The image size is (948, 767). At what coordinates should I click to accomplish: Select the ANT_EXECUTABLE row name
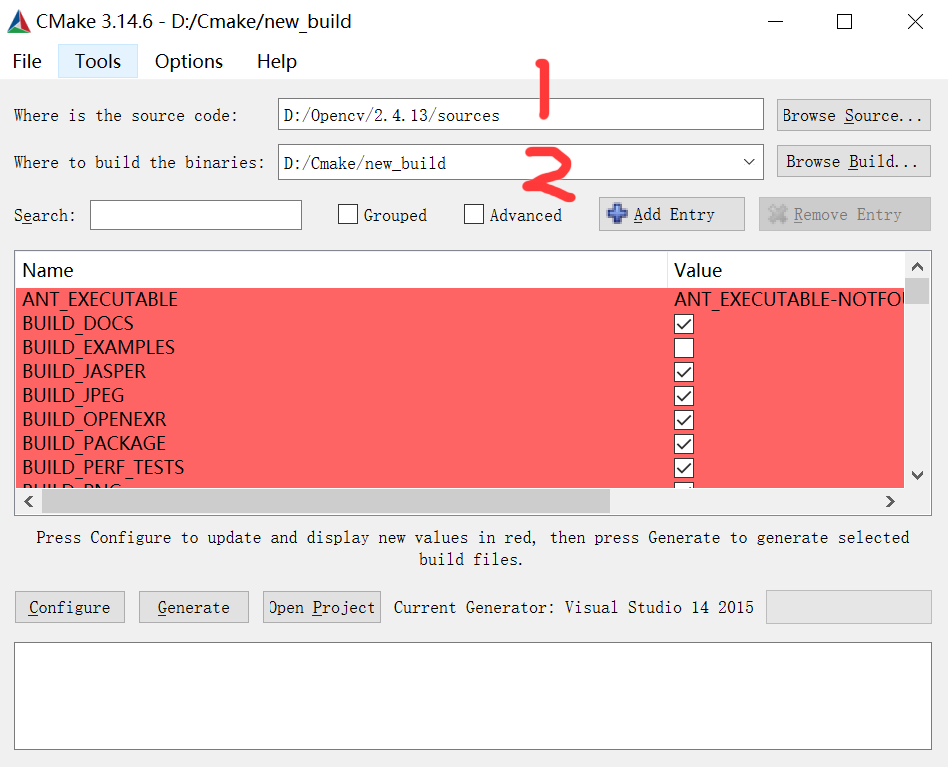(100, 299)
